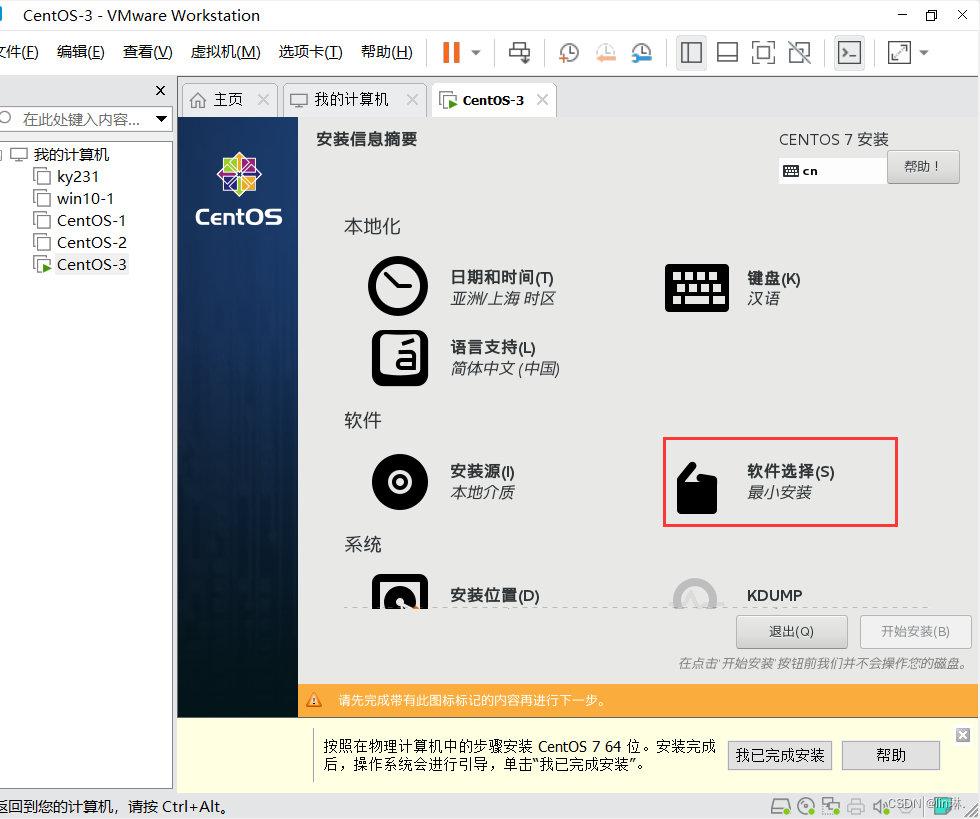Click the warning triangle icon in orange bar
Image resolution: width=980 pixels, height=819 pixels.
pos(314,700)
